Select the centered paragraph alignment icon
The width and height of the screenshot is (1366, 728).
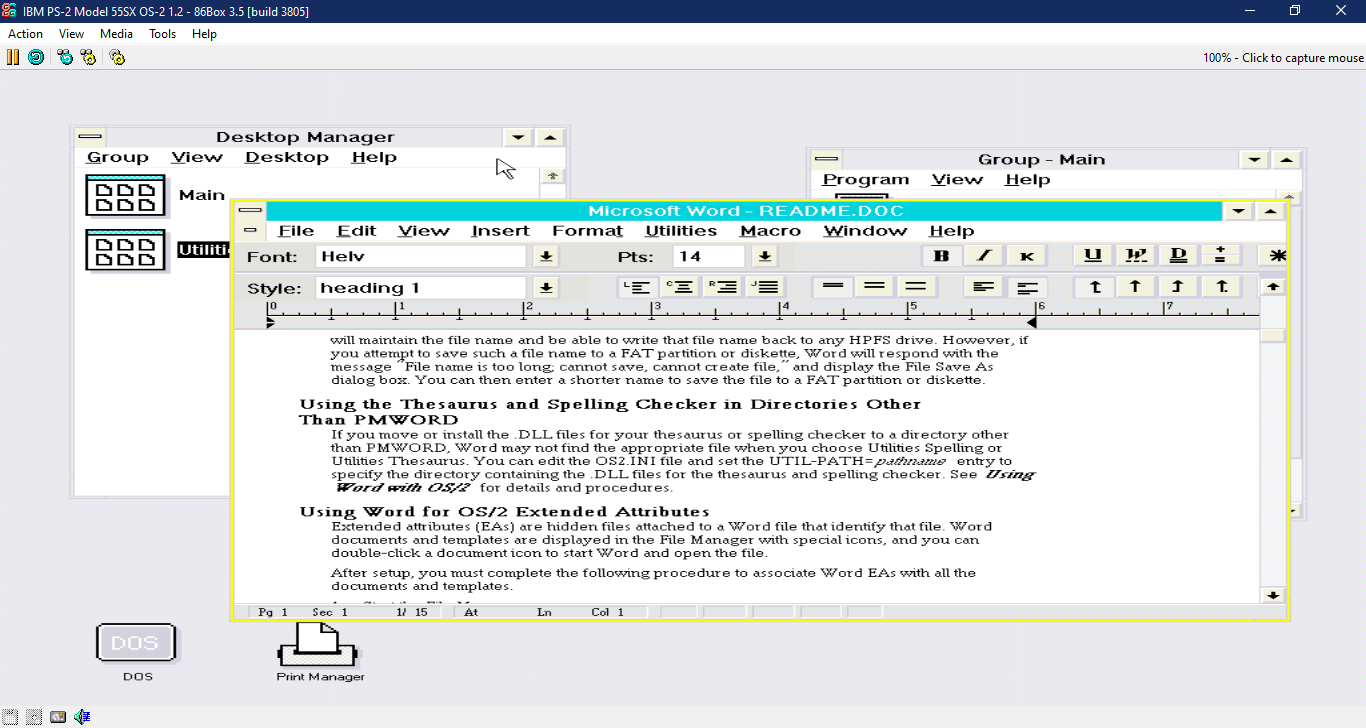click(681, 286)
